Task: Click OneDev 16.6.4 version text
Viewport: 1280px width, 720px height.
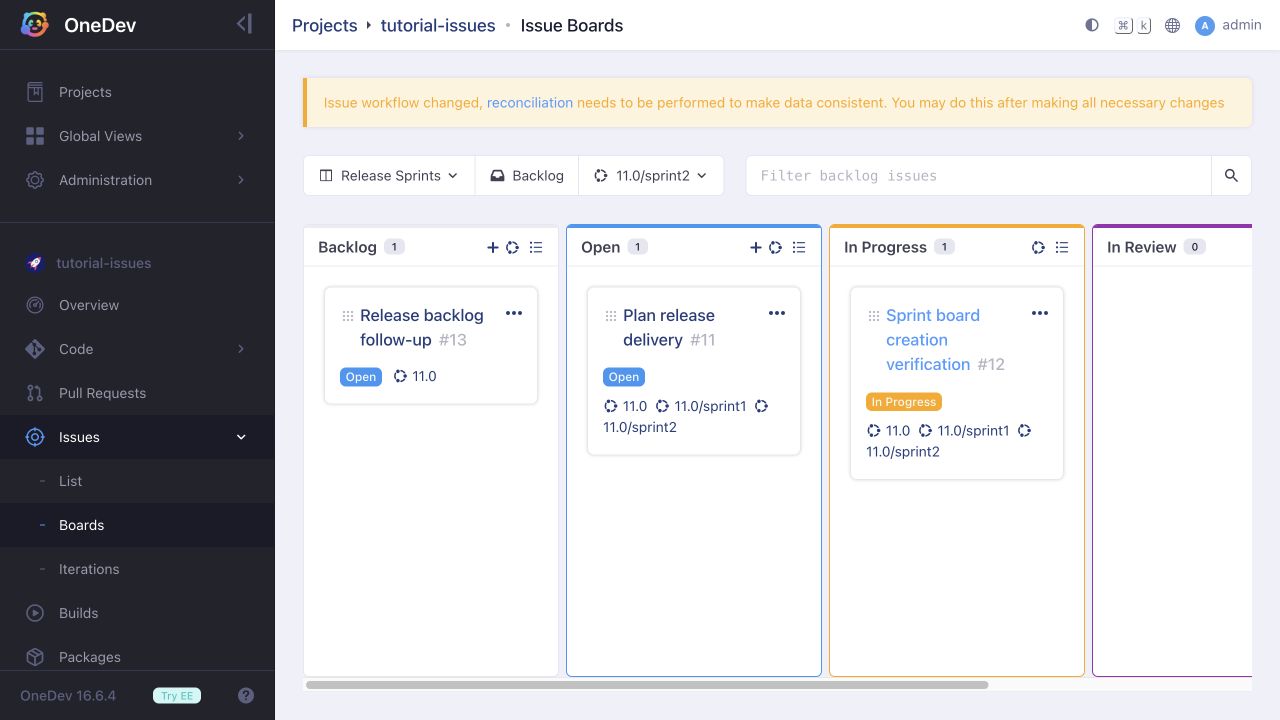Action: 68,696
